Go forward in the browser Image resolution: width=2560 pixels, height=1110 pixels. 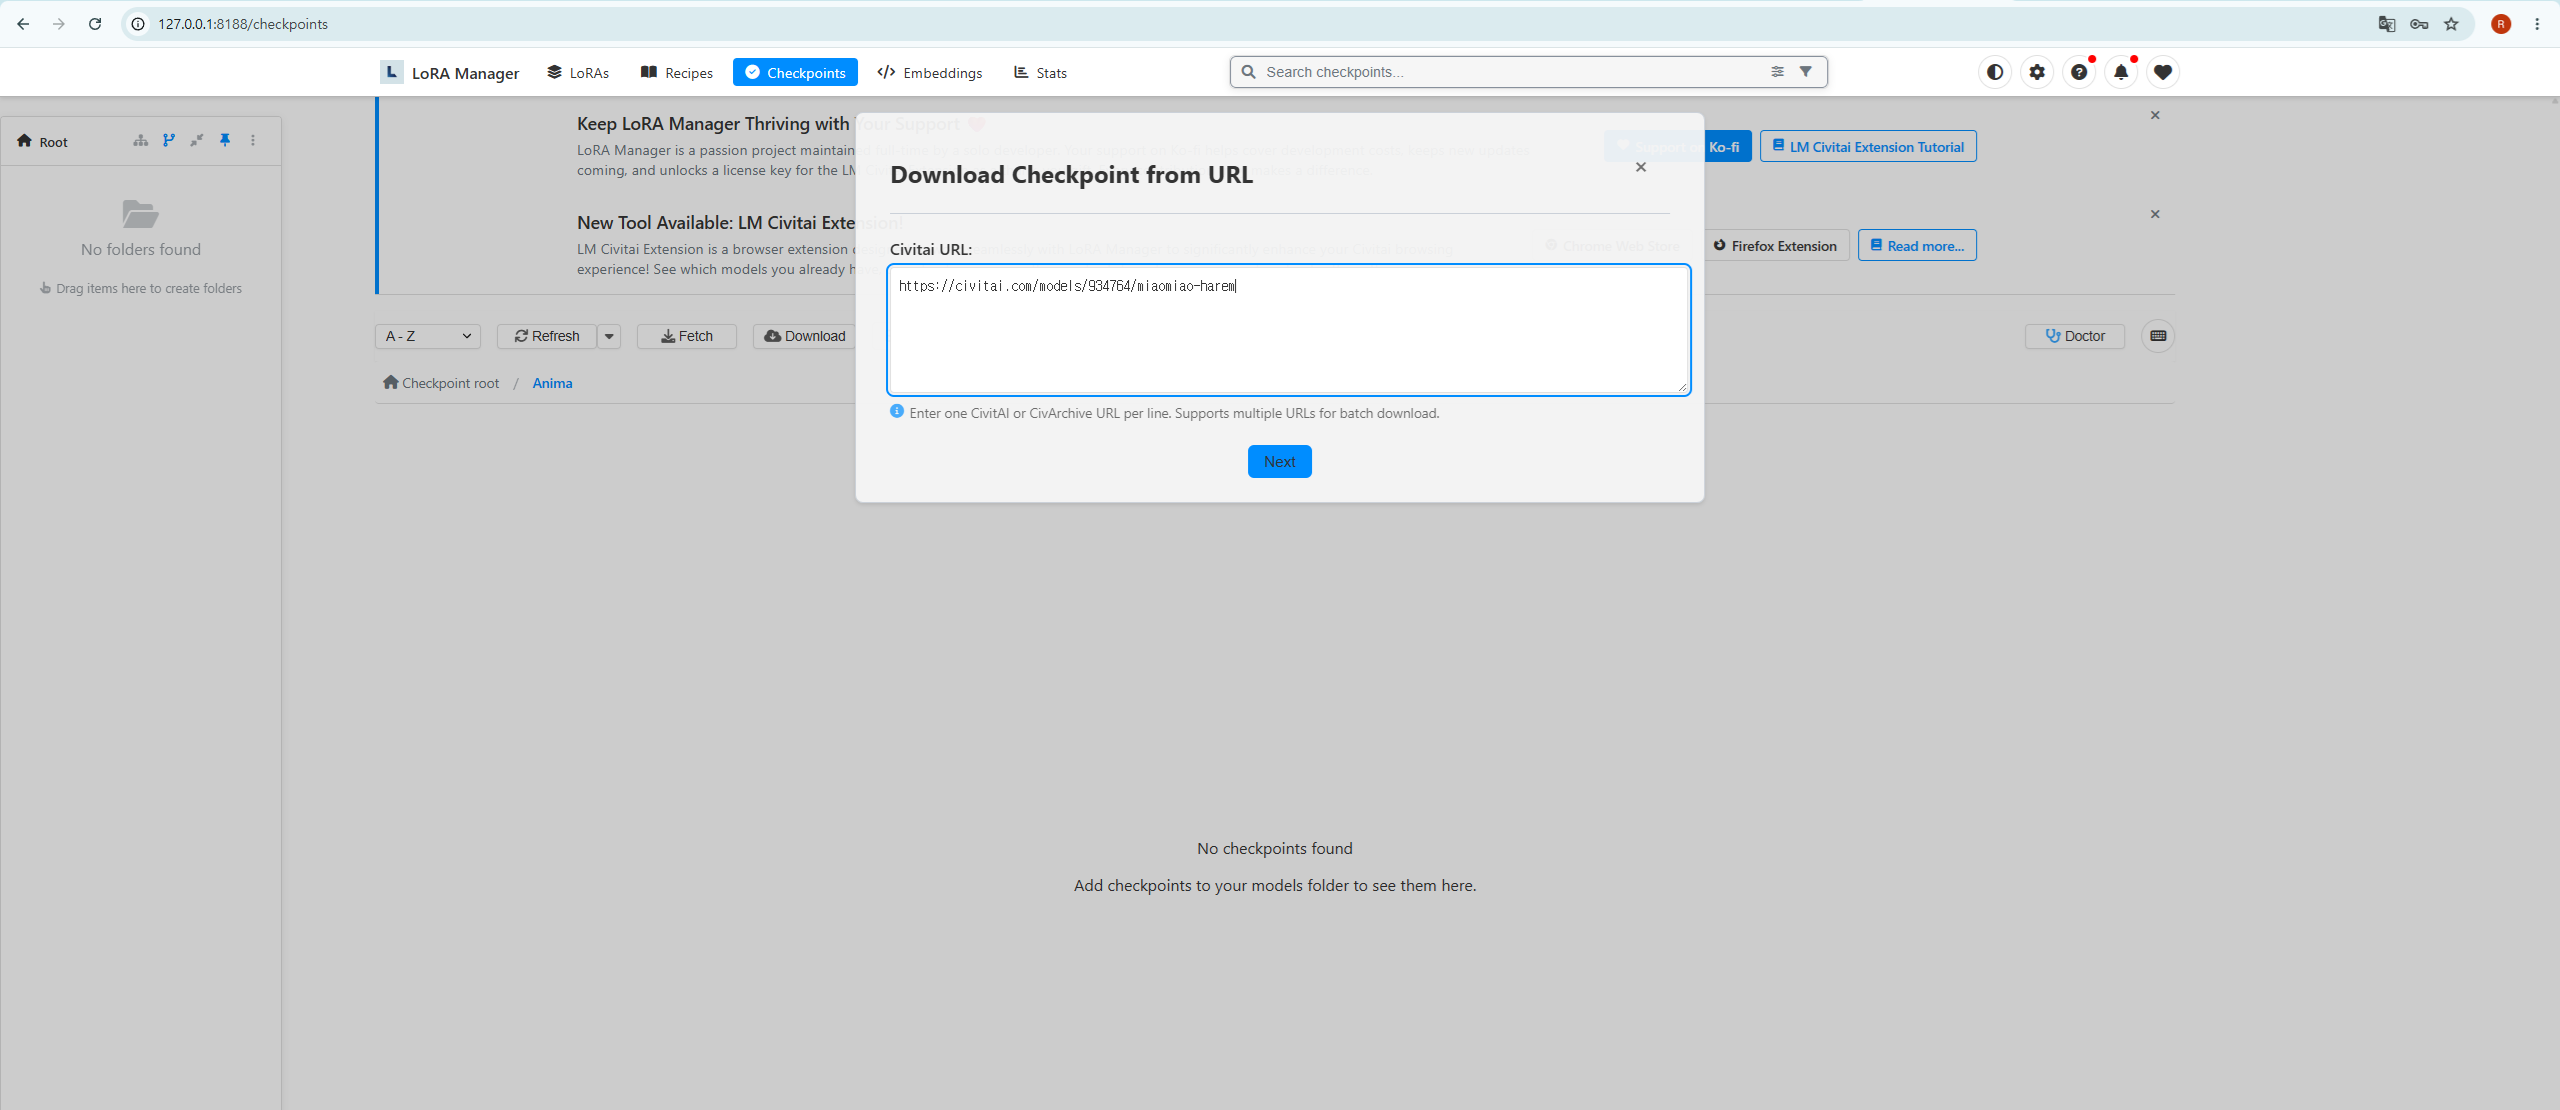pyautogui.click(x=59, y=24)
